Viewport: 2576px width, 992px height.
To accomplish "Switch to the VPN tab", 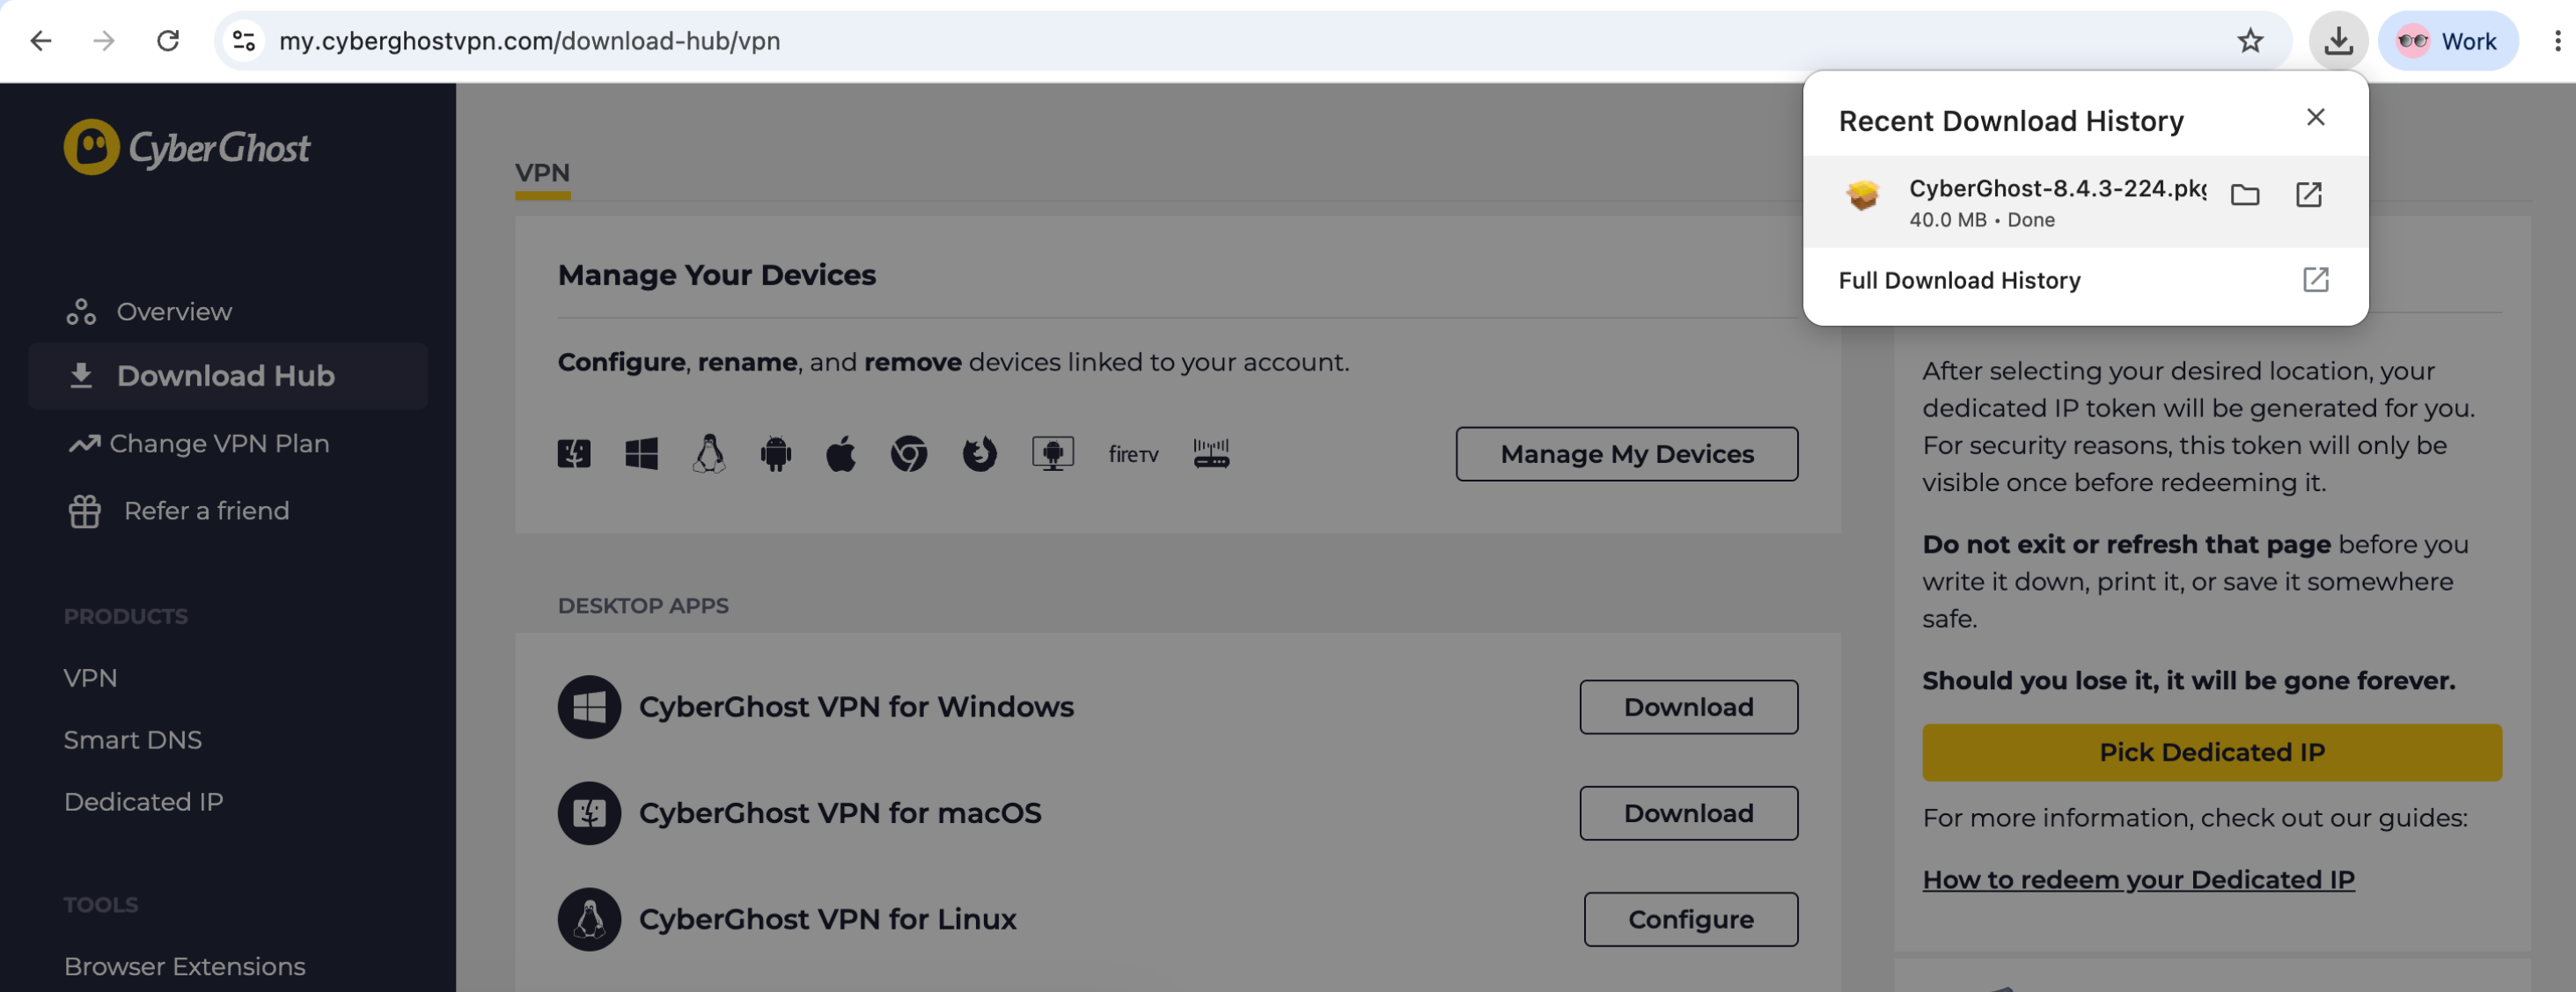I will 542,173.
